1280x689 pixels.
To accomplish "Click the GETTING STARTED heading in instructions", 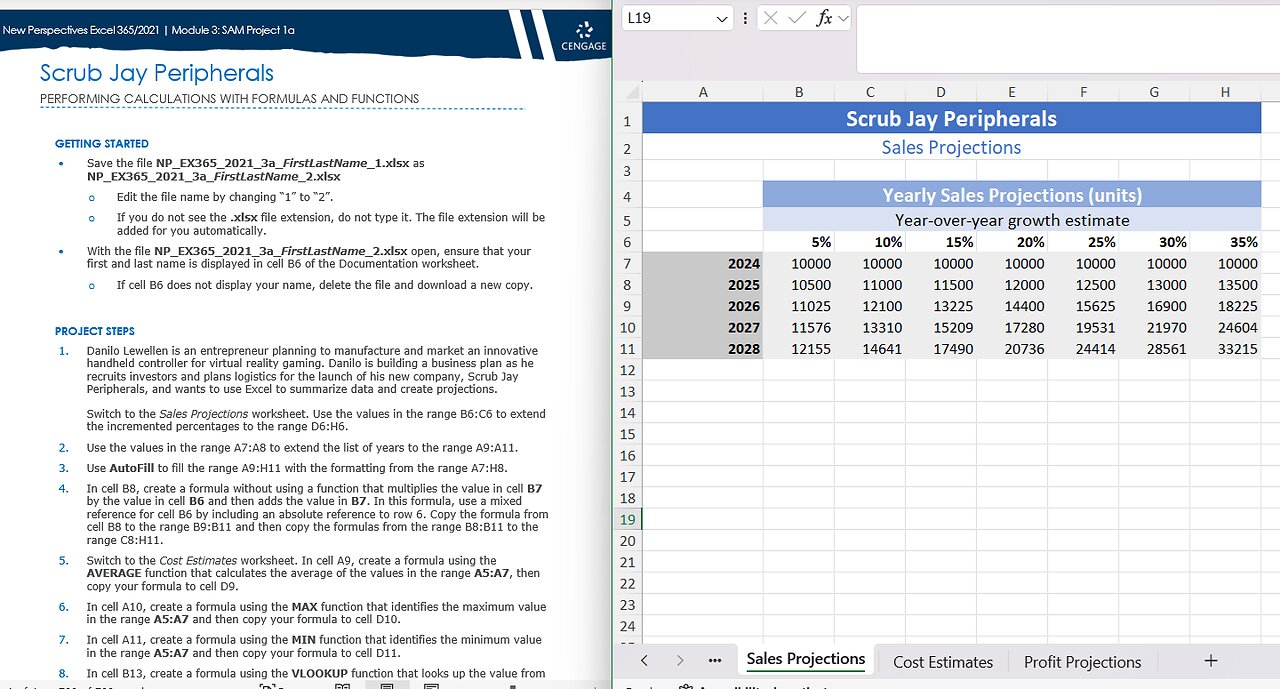I will coord(102,144).
